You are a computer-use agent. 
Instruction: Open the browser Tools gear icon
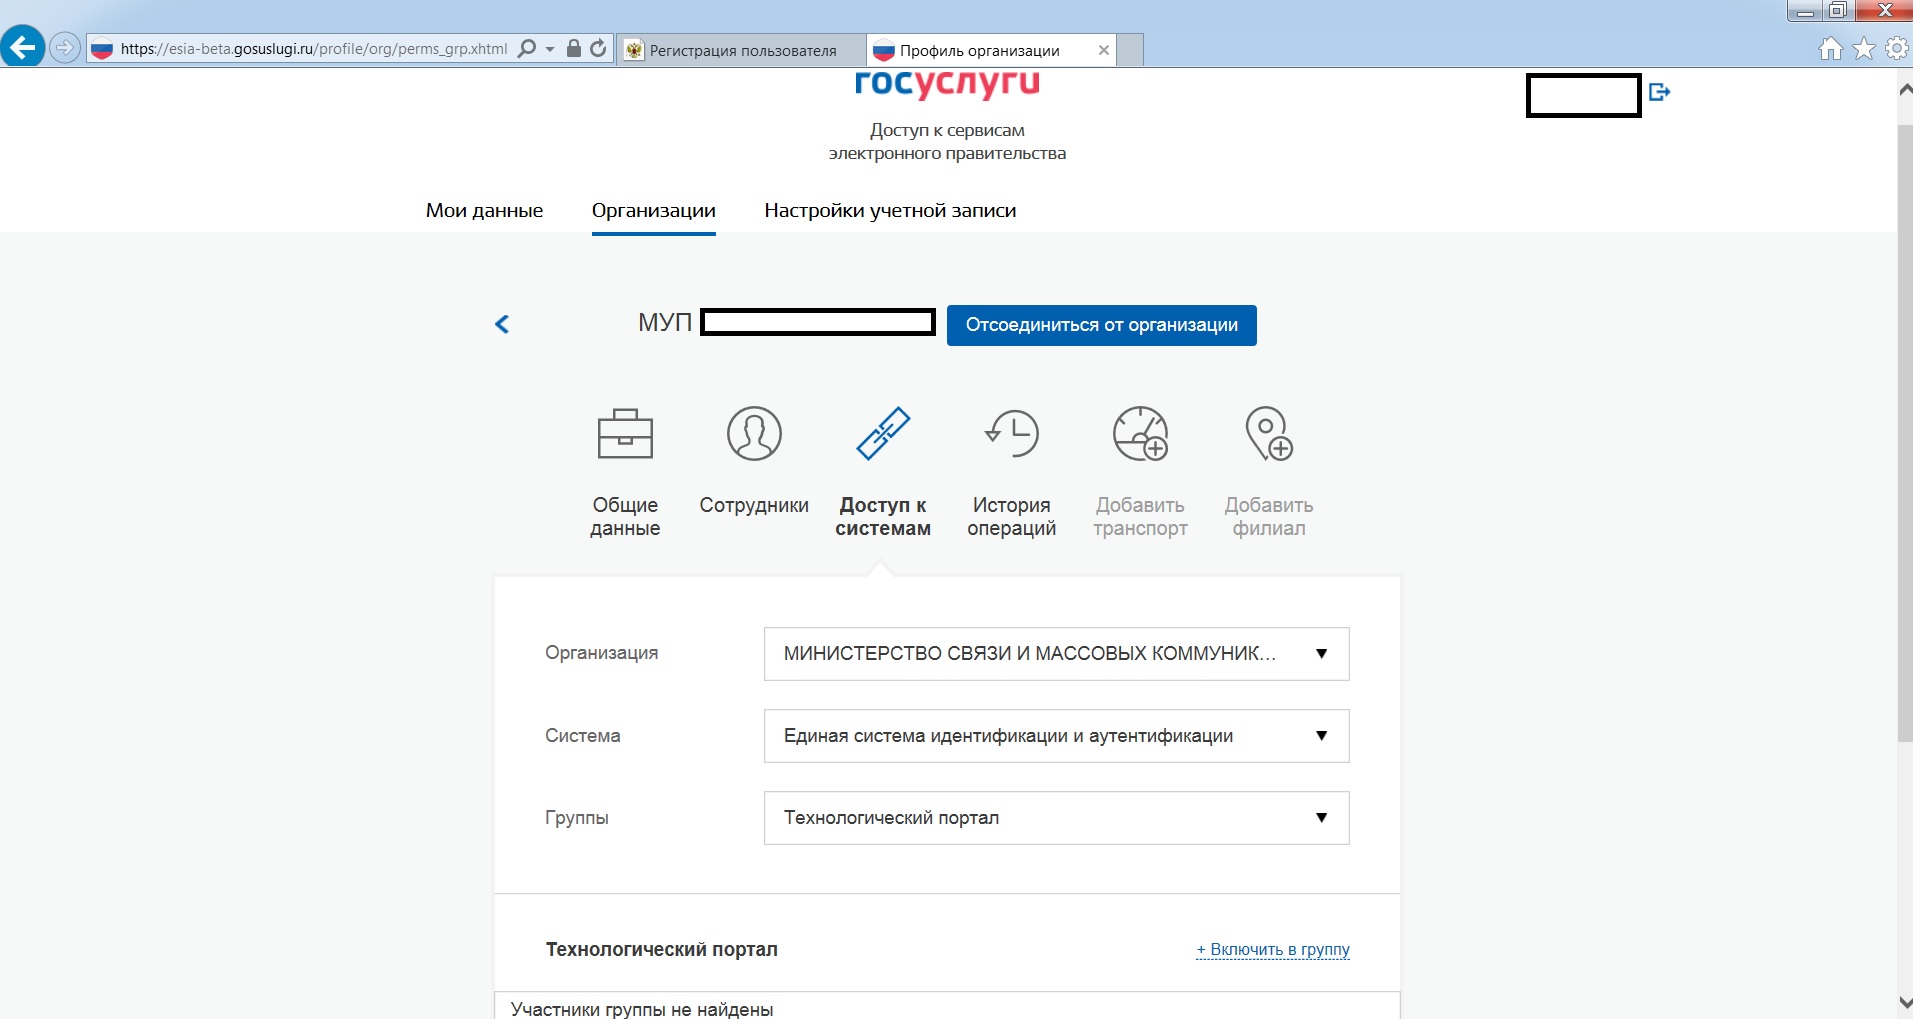tap(1897, 48)
